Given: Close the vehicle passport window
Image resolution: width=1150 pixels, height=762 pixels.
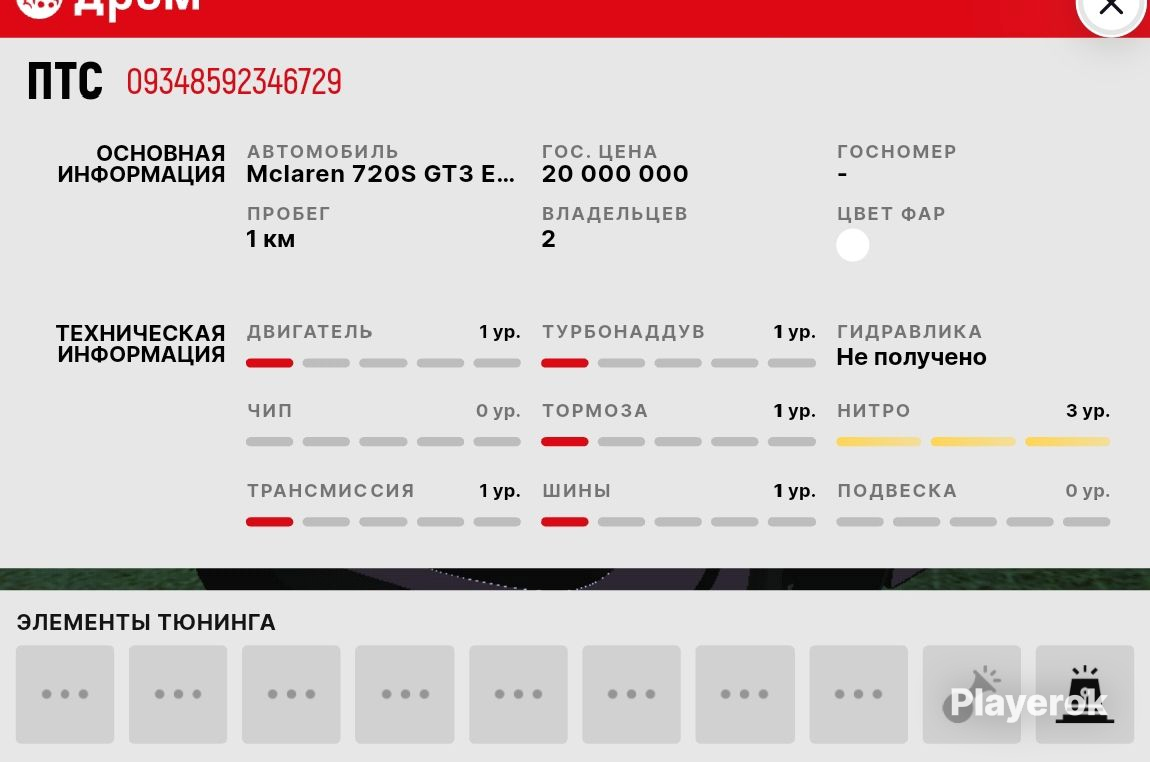Looking at the screenshot, I should coord(1111,6).
